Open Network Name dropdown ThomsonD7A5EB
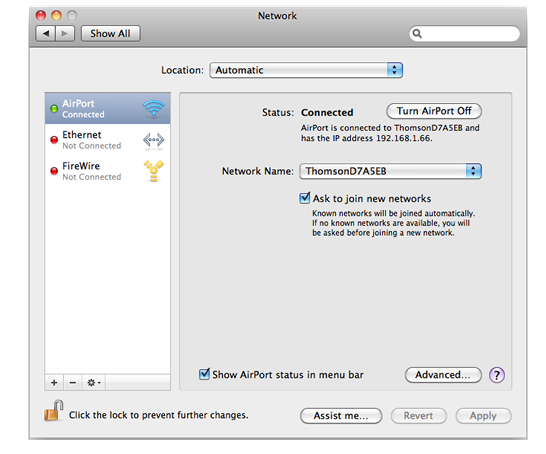 (x=390, y=171)
